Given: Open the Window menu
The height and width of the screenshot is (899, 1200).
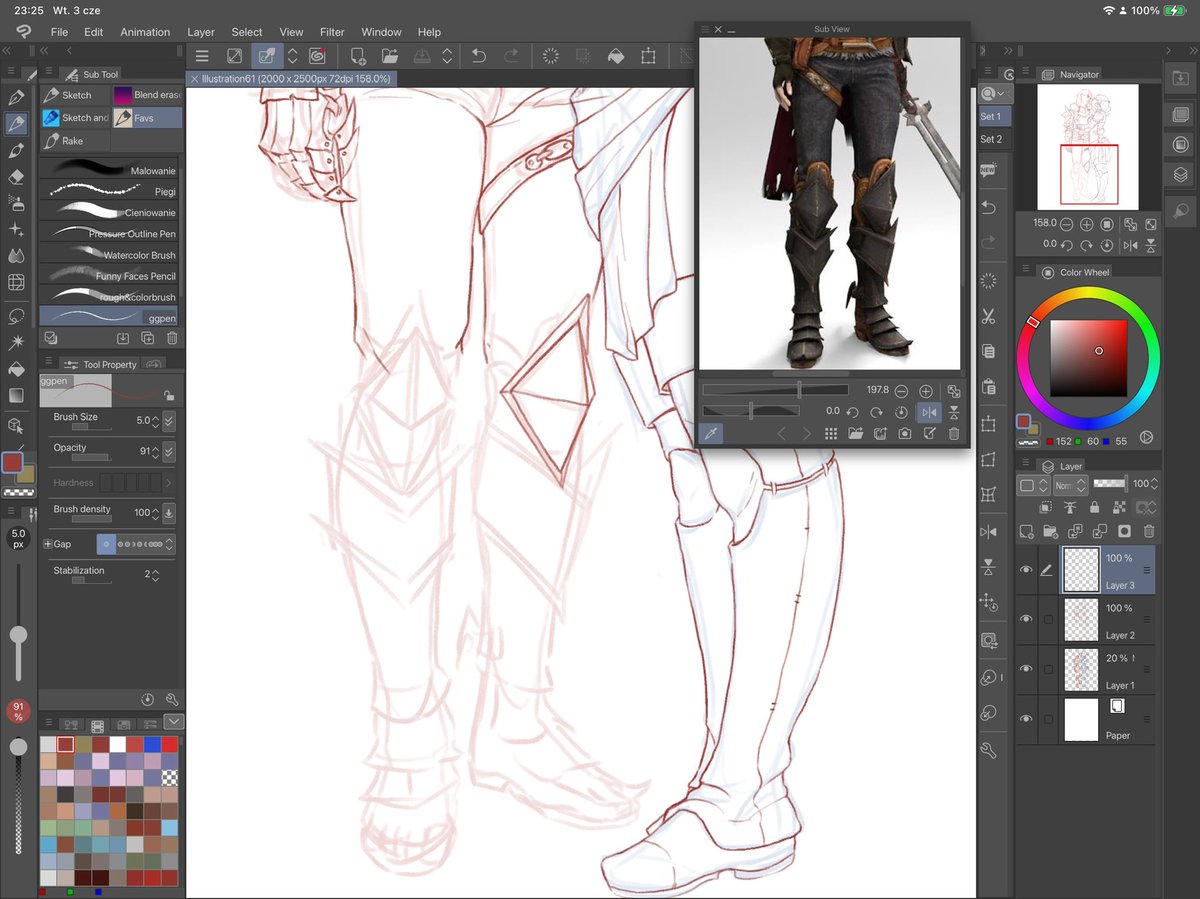Looking at the screenshot, I should [x=381, y=32].
